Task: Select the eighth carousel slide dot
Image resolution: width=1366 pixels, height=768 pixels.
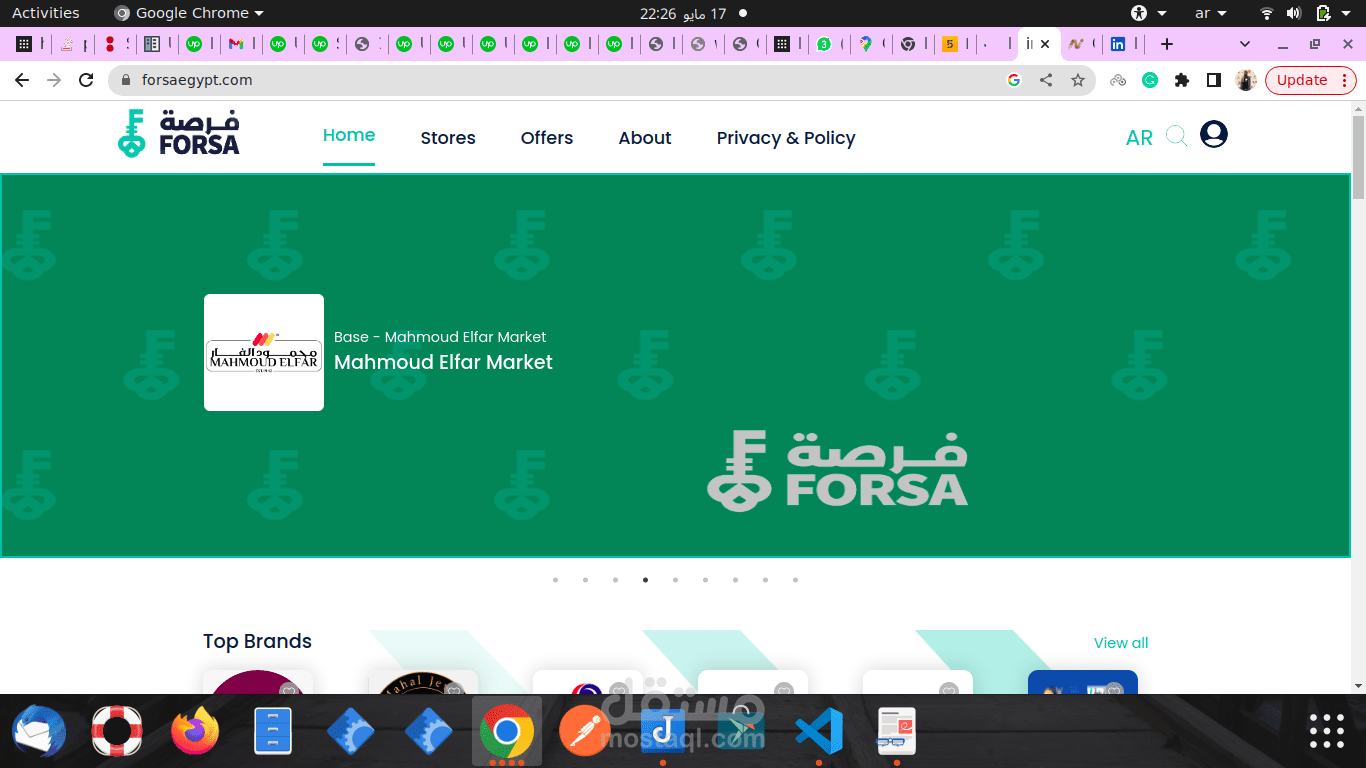Action: [765, 580]
